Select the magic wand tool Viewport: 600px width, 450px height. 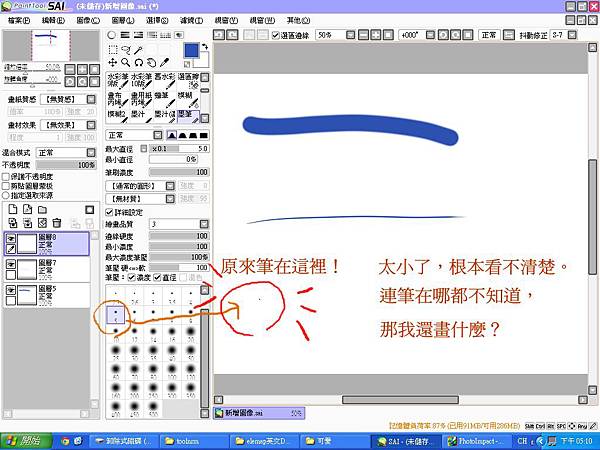(139, 50)
